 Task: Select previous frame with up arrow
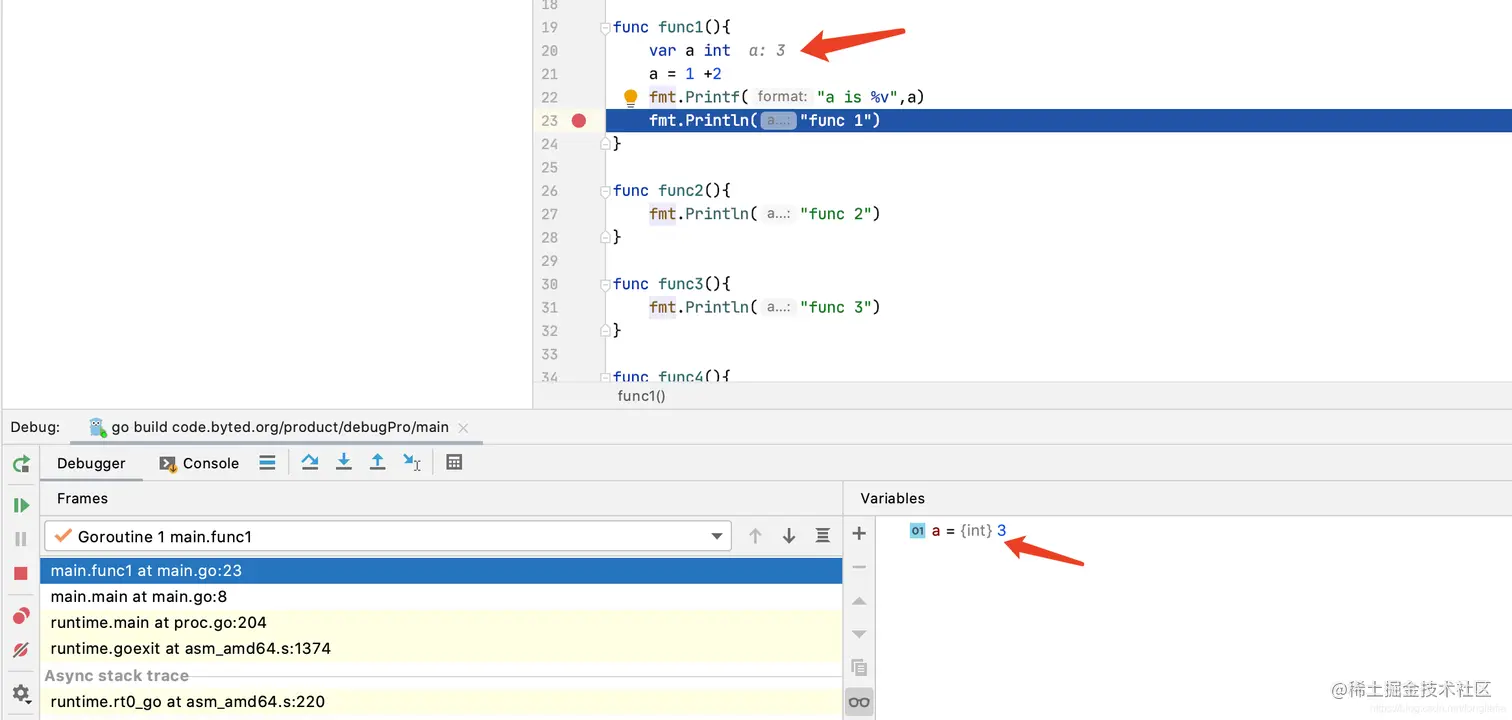click(755, 536)
